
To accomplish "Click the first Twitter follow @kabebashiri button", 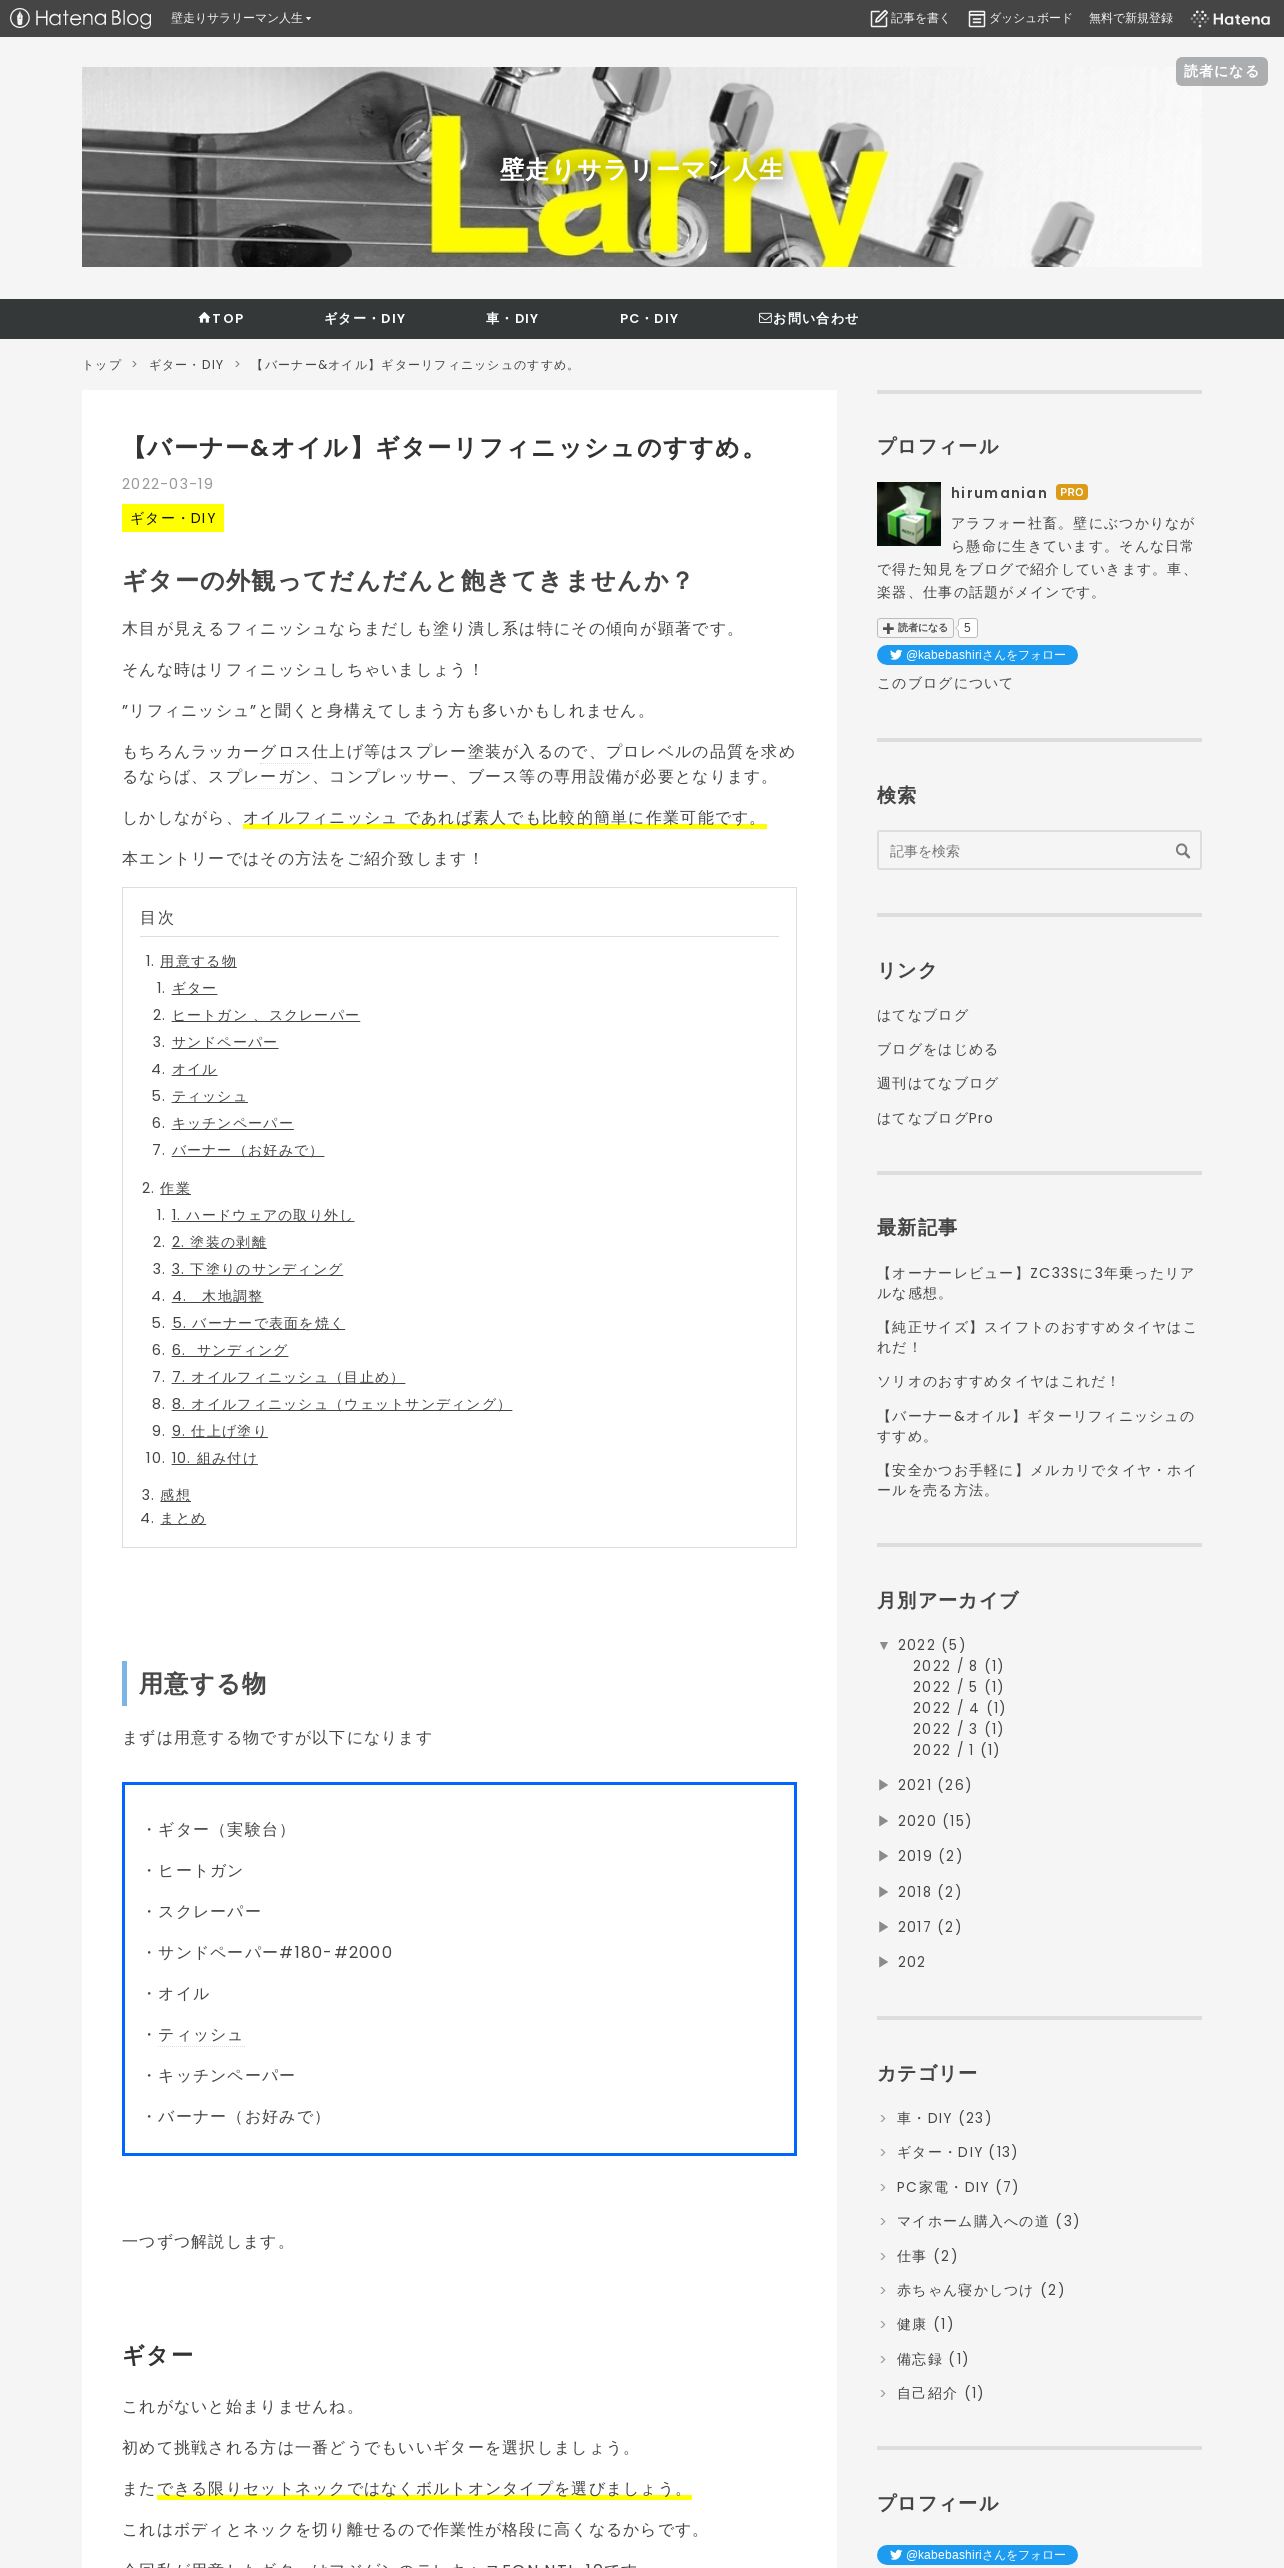I will click(977, 655).
